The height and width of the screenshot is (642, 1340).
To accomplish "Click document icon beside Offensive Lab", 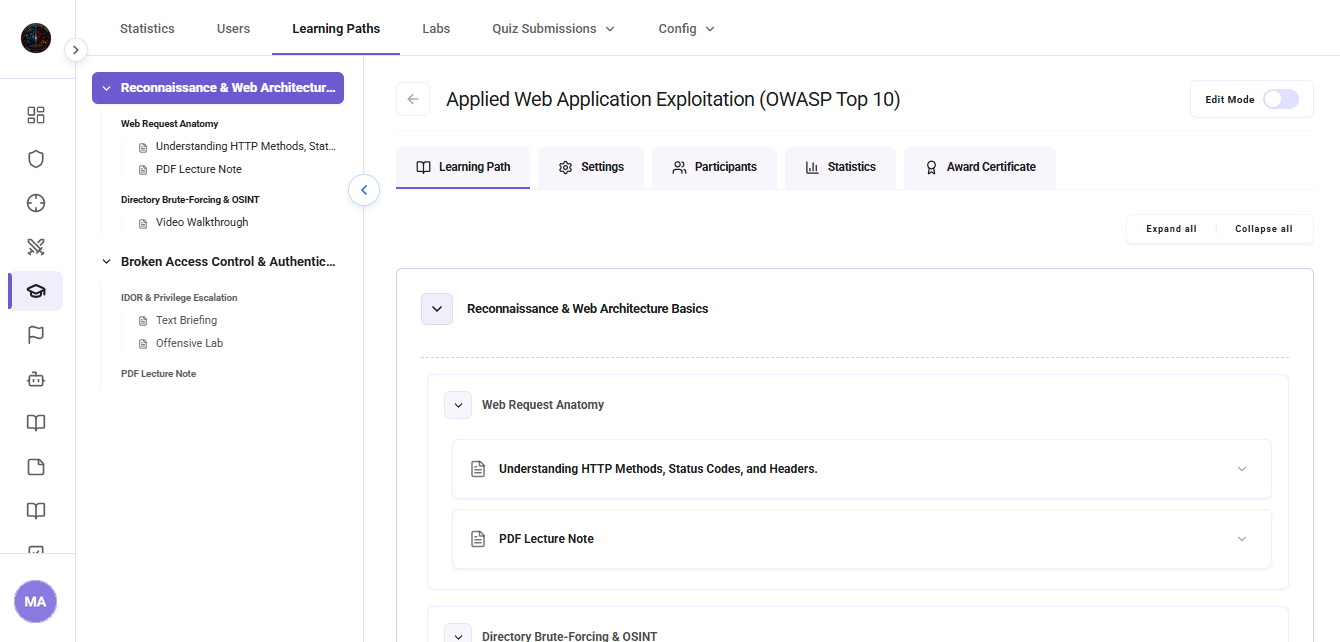I will (x=143, y=344).
